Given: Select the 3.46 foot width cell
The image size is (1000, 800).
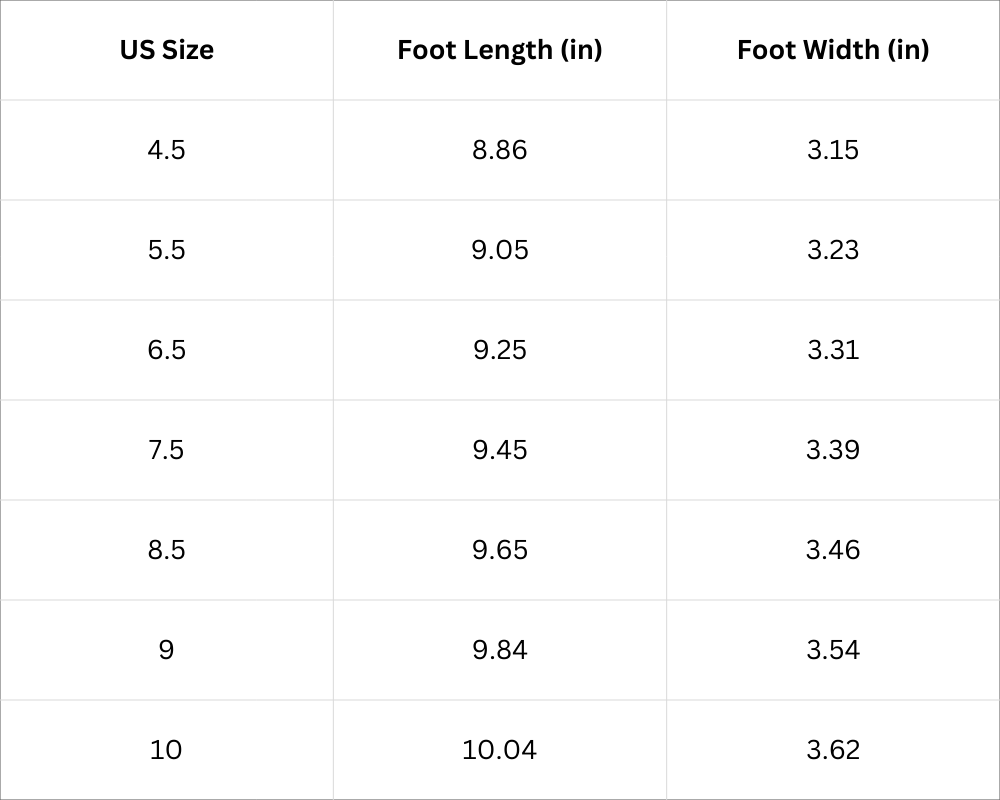Looking at the screenshot, I should point(833,550).
